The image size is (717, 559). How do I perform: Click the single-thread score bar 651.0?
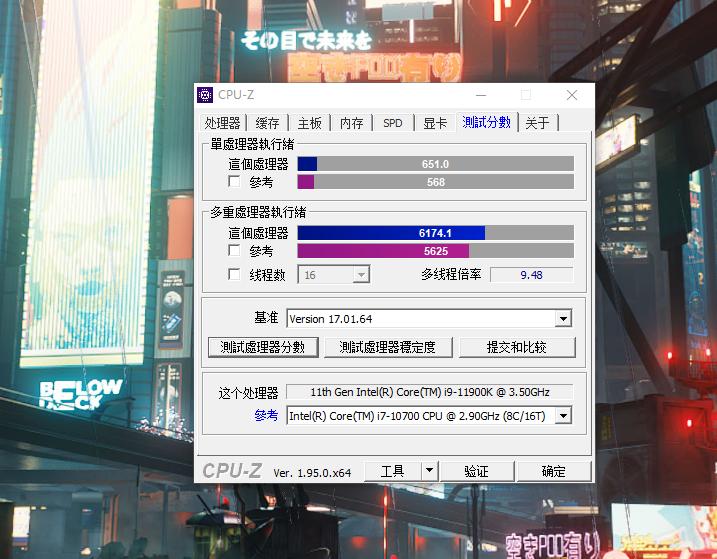click(x=436, y=164)
